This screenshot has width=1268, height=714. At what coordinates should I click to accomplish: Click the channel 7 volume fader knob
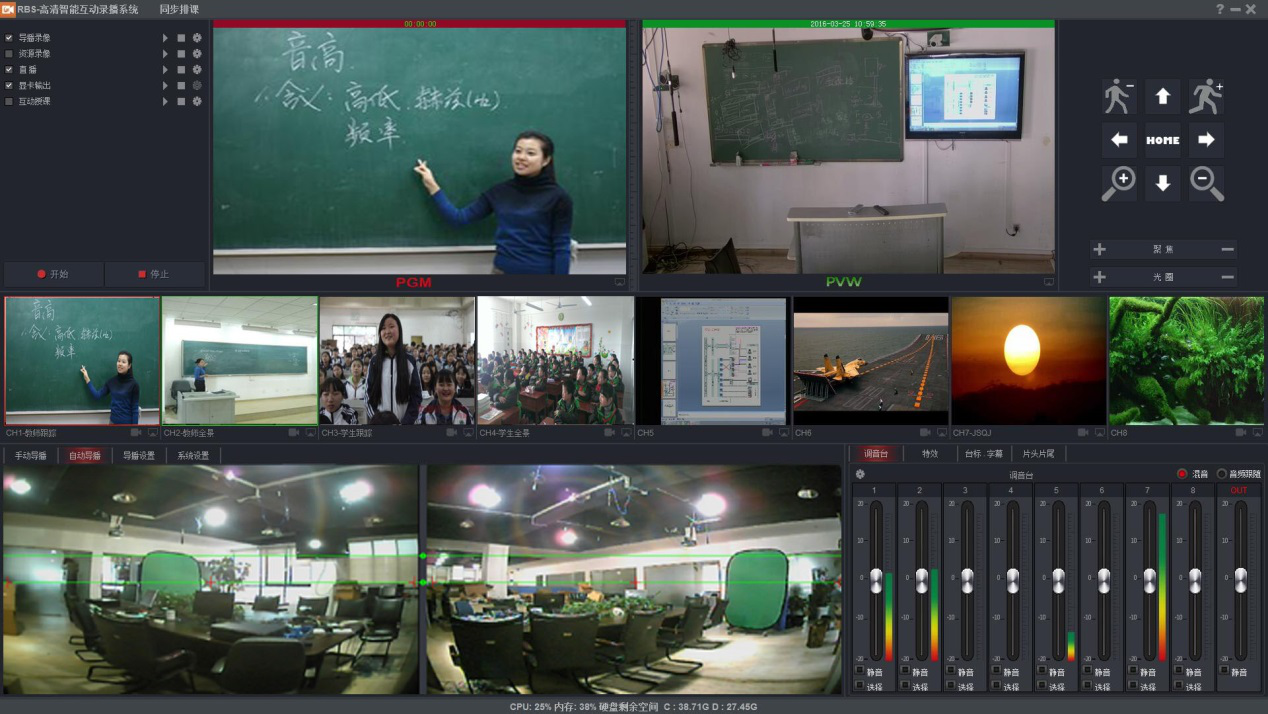(1149, 579)
